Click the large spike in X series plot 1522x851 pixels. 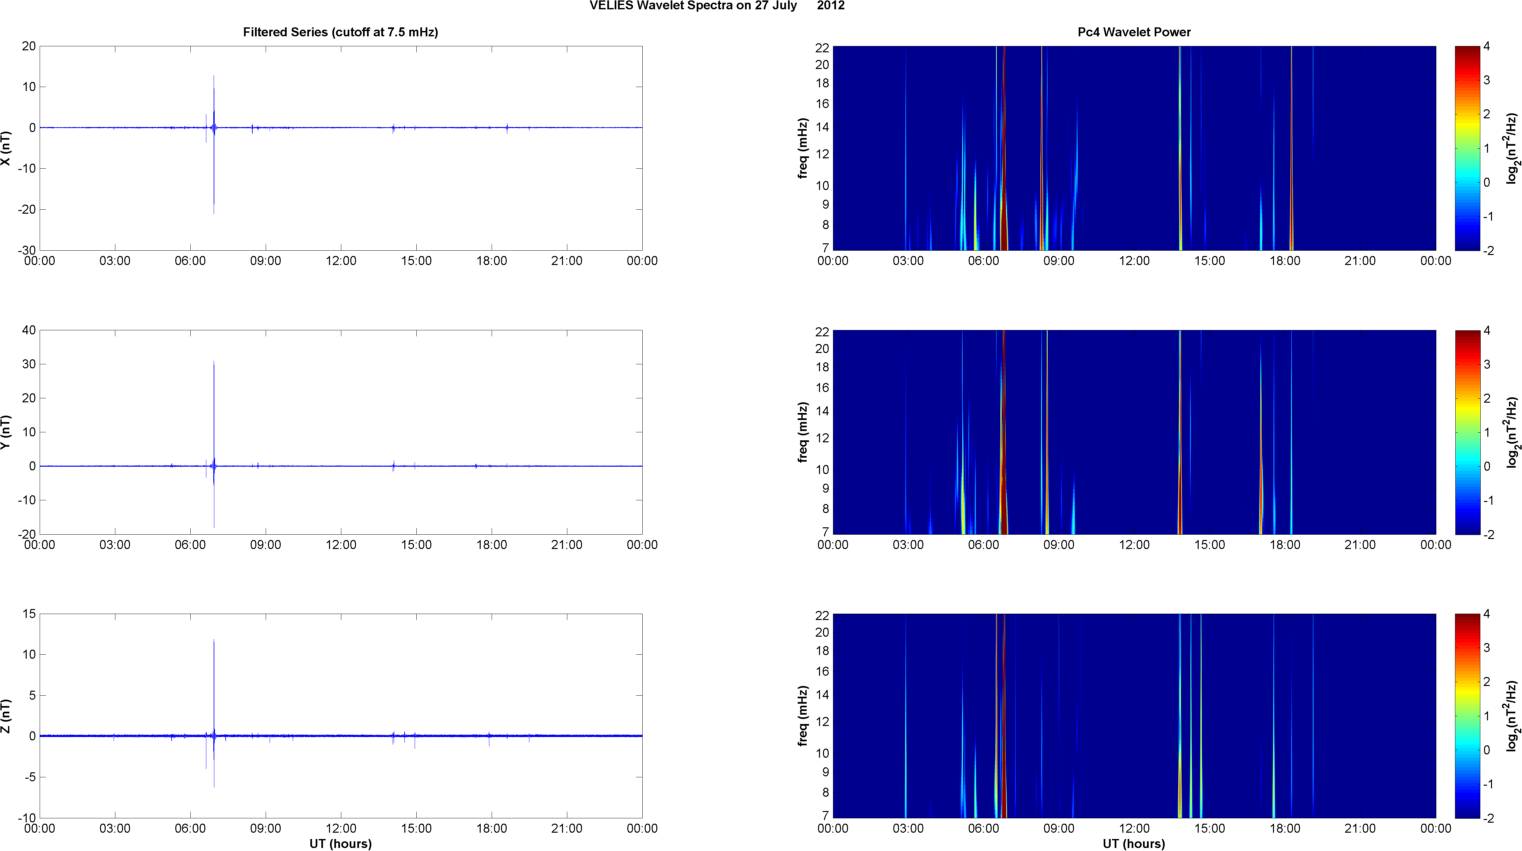pos(213,150)
